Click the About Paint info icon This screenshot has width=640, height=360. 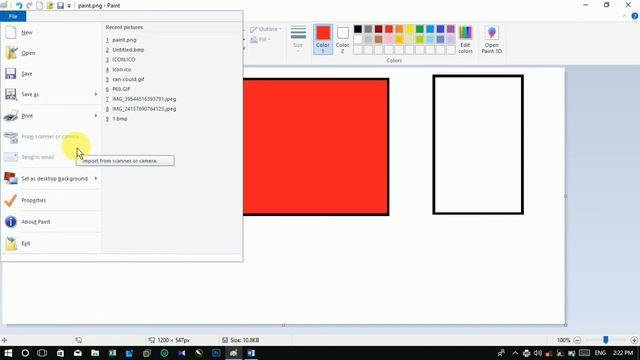pos(11,222)
